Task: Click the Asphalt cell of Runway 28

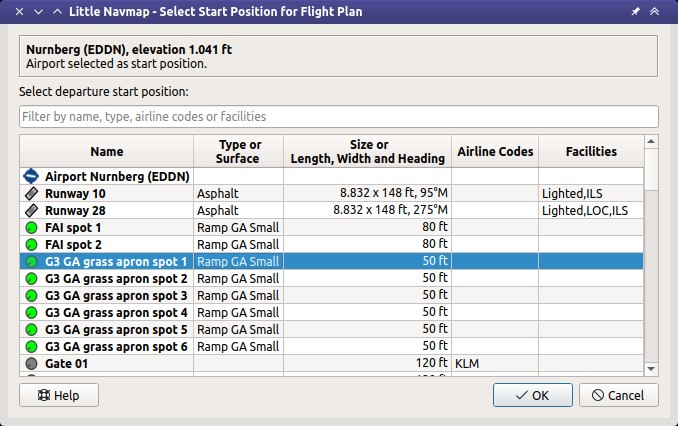Action: pos(239,211)
